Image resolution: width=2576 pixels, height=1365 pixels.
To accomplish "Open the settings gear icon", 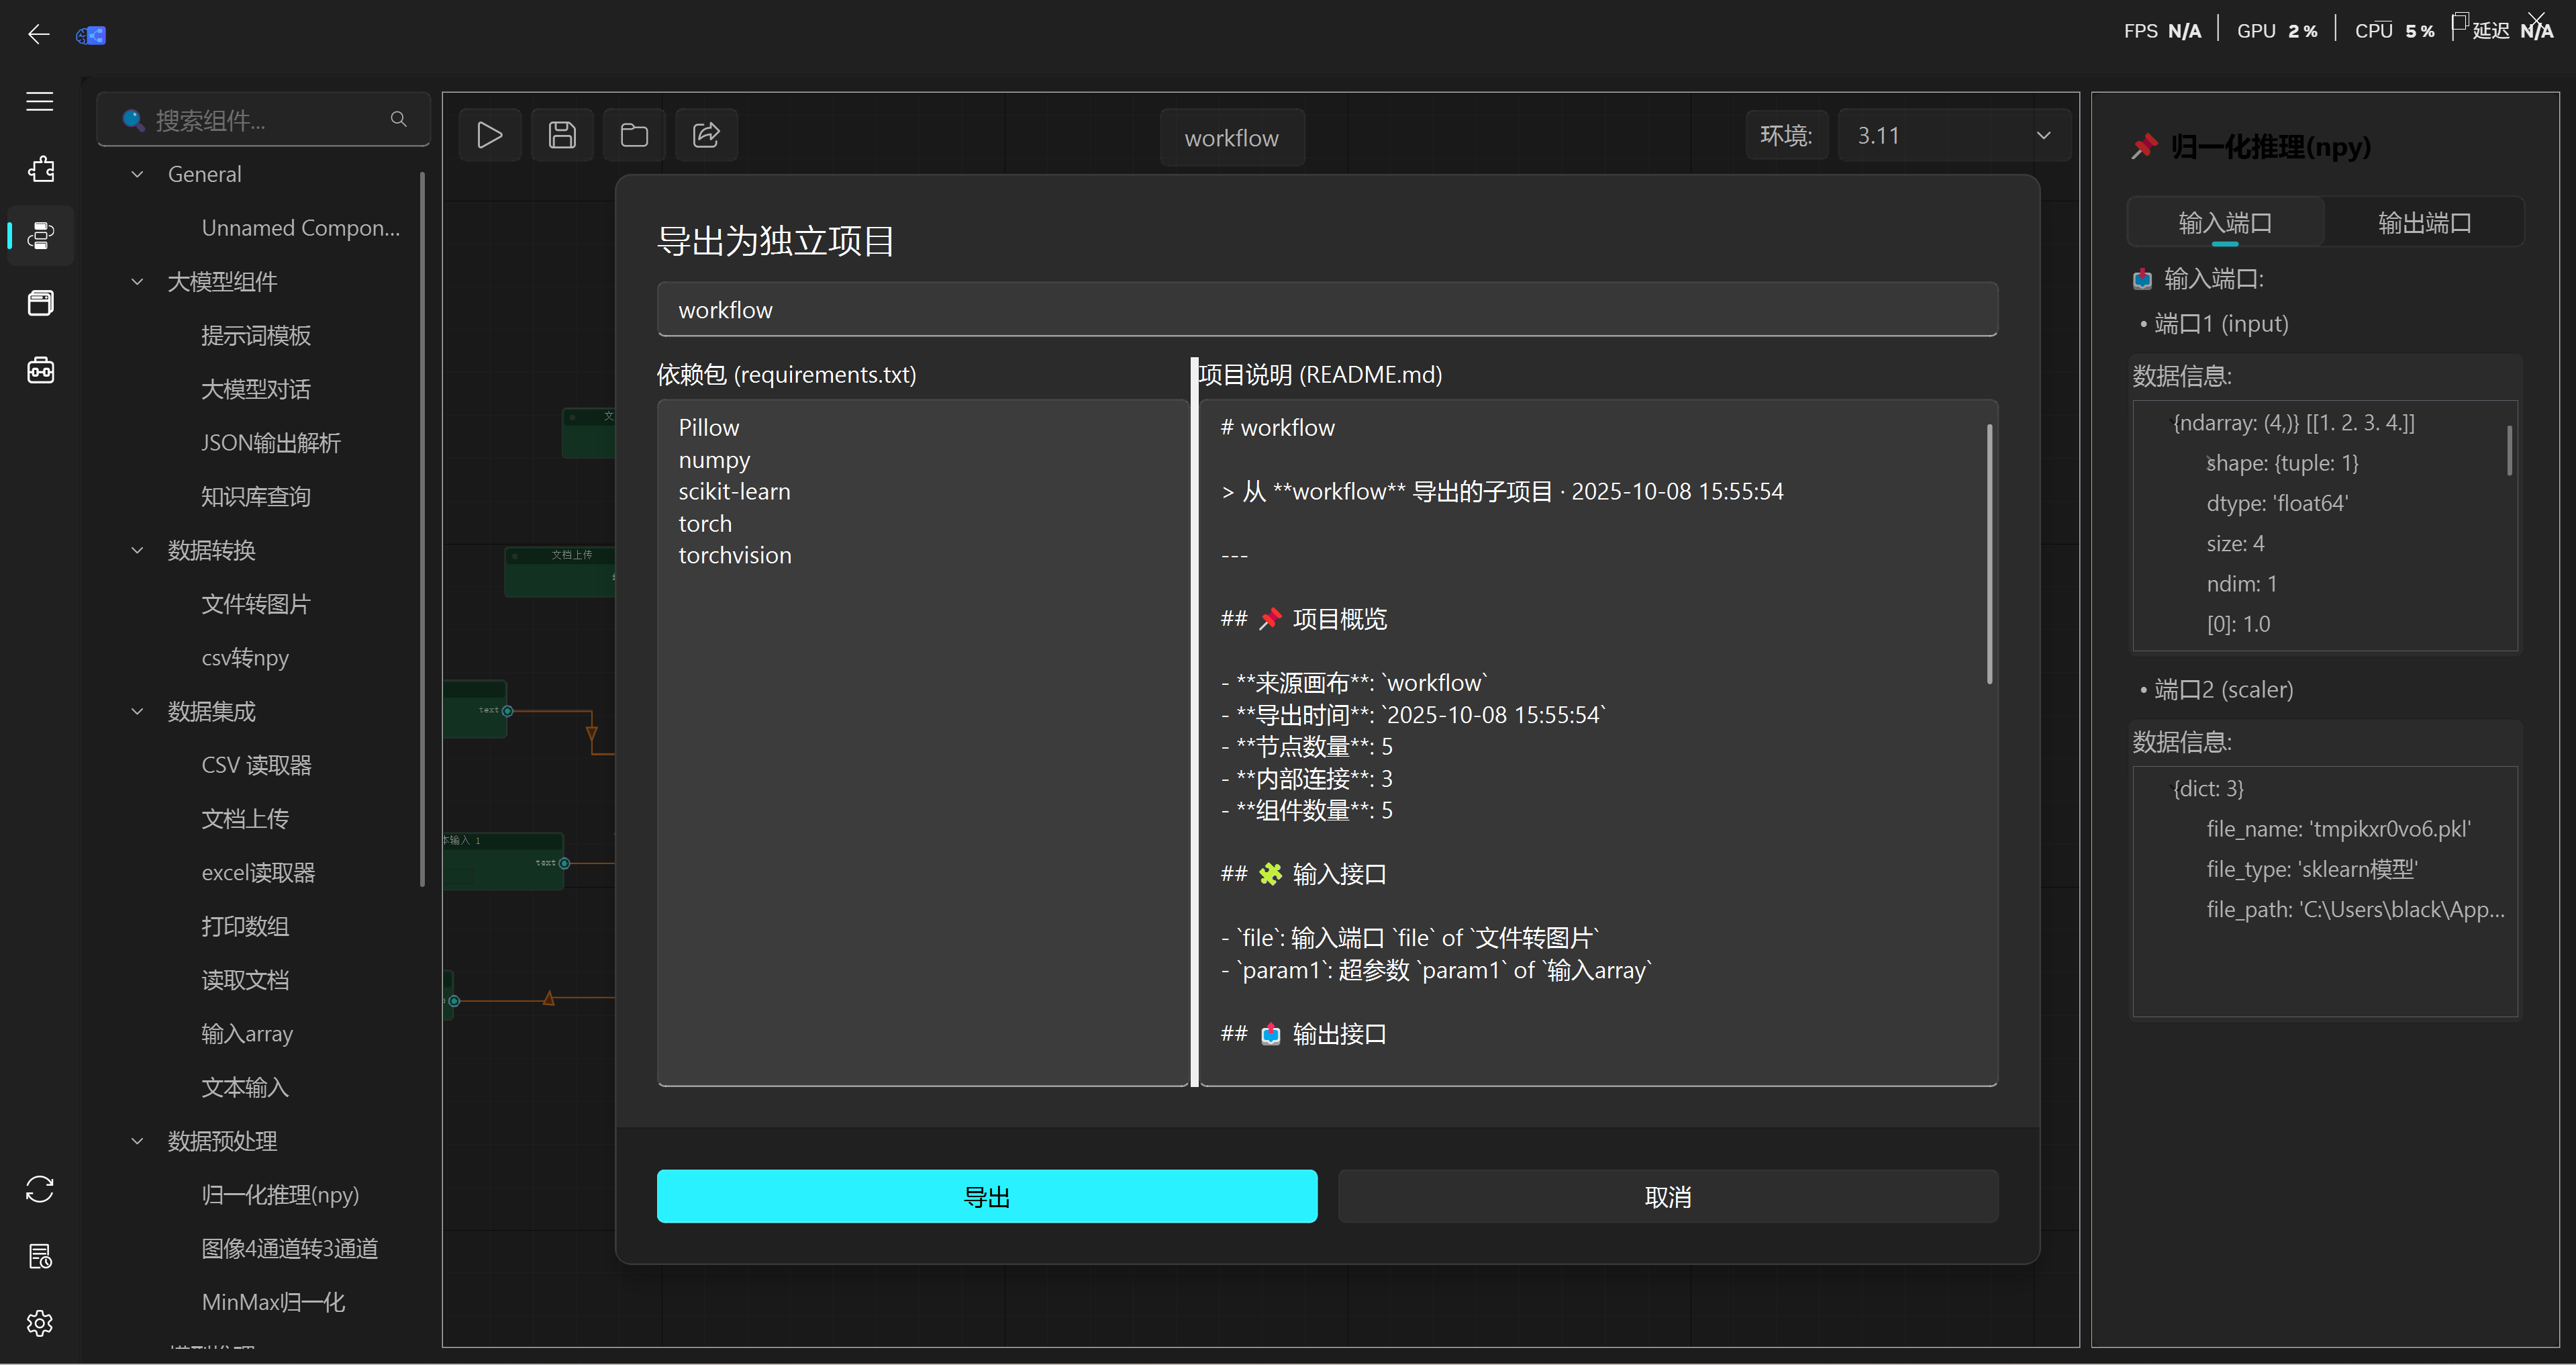I will pos(40,1323).
